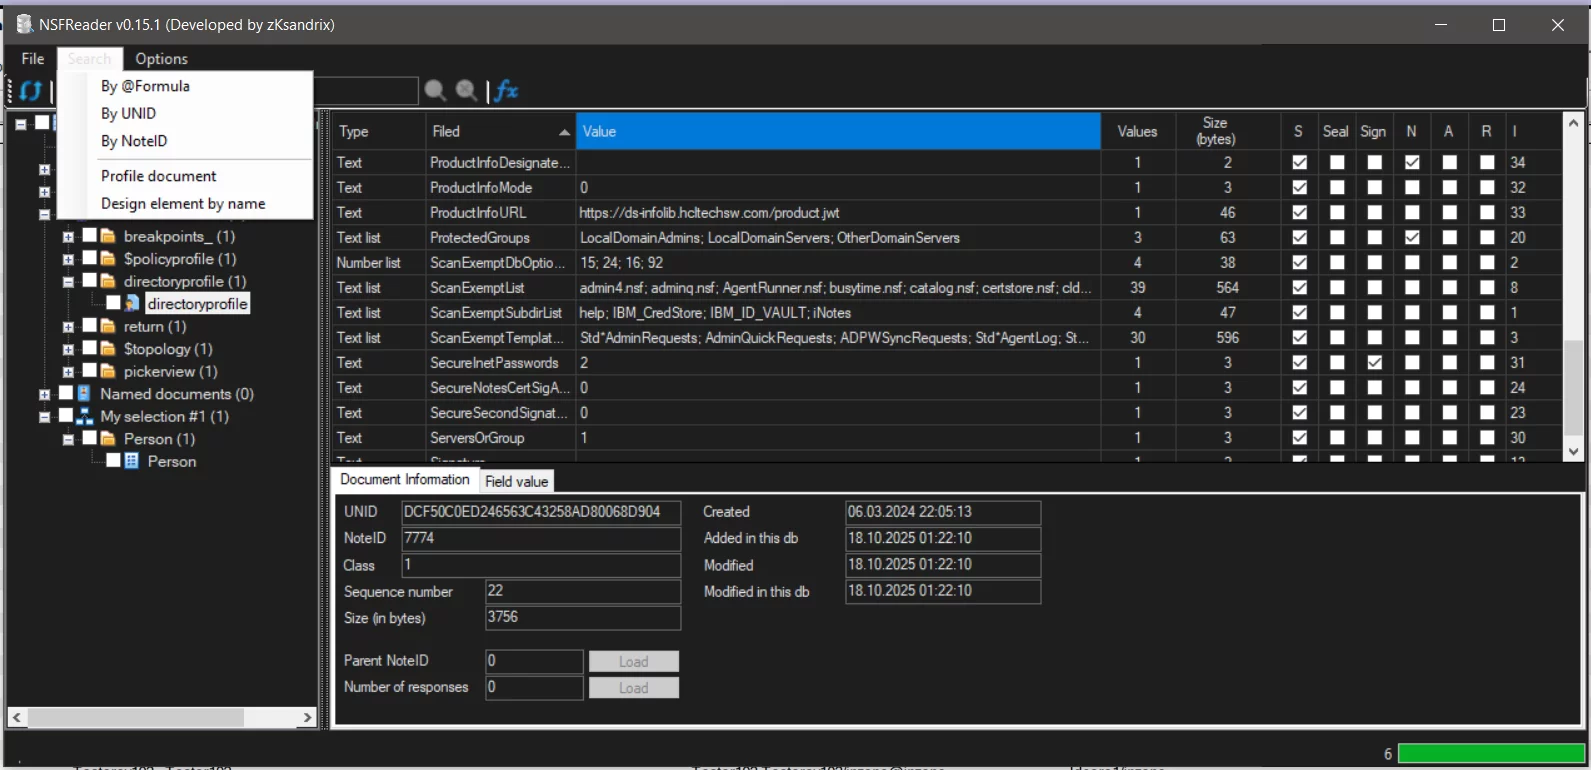Open the Options menu
Image resolution: width=1591 pixels, height=770 pixels.
pos(161,59)
